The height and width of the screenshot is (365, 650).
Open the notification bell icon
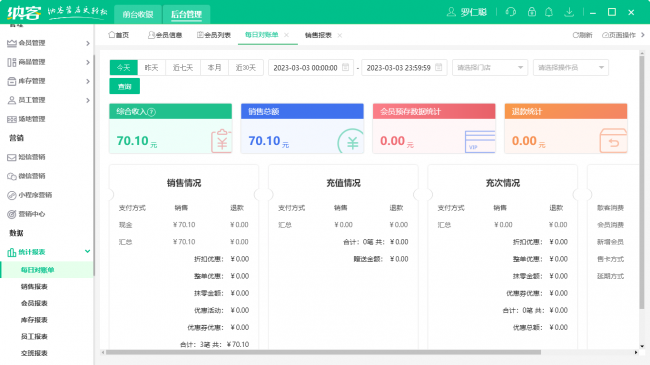click(549, 12)
